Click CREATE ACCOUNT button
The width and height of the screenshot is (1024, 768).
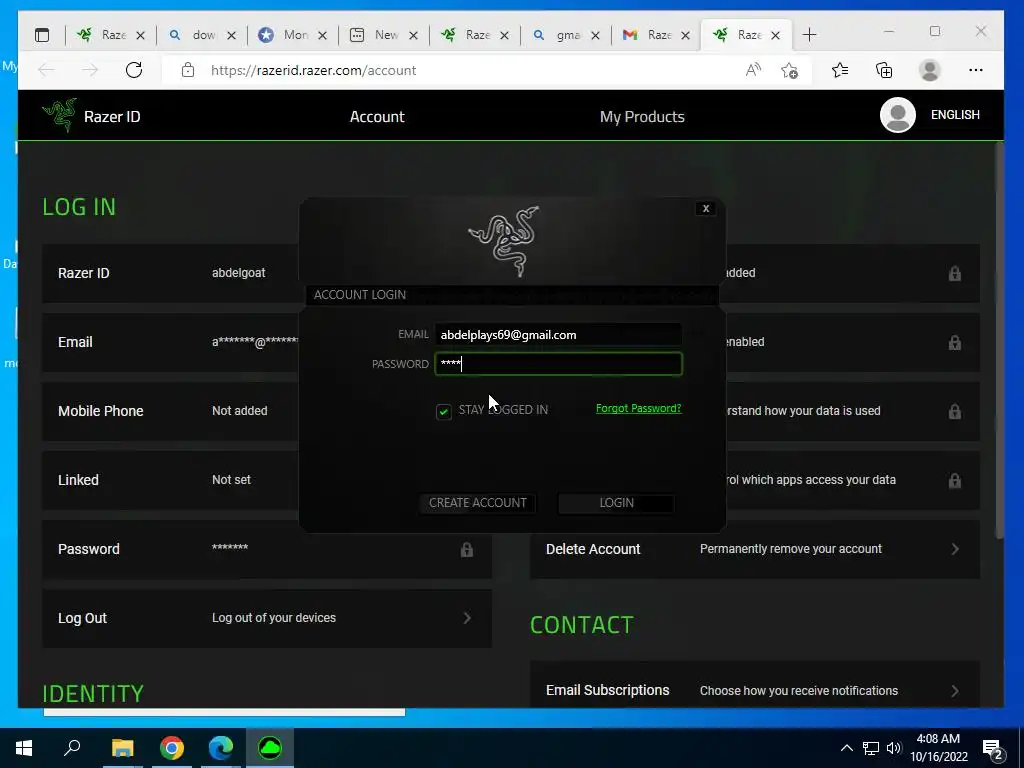point(477,503)
